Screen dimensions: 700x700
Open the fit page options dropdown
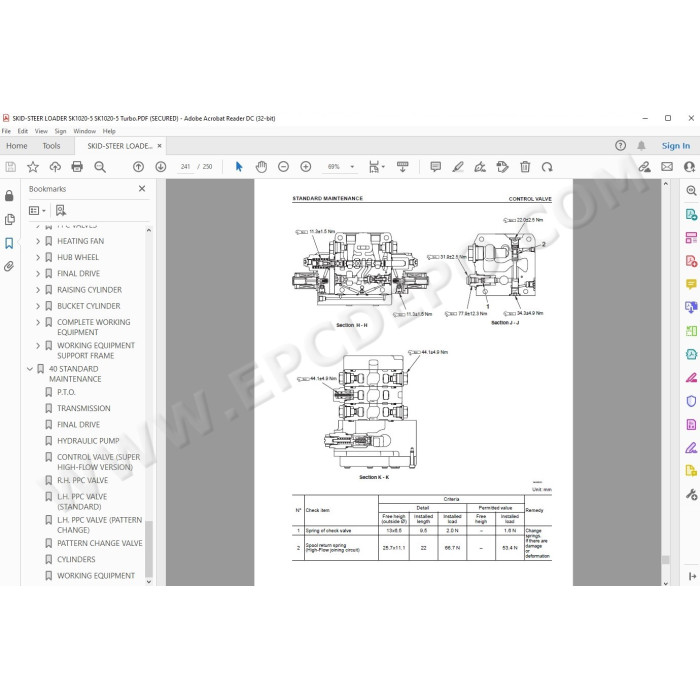point(376,167)
